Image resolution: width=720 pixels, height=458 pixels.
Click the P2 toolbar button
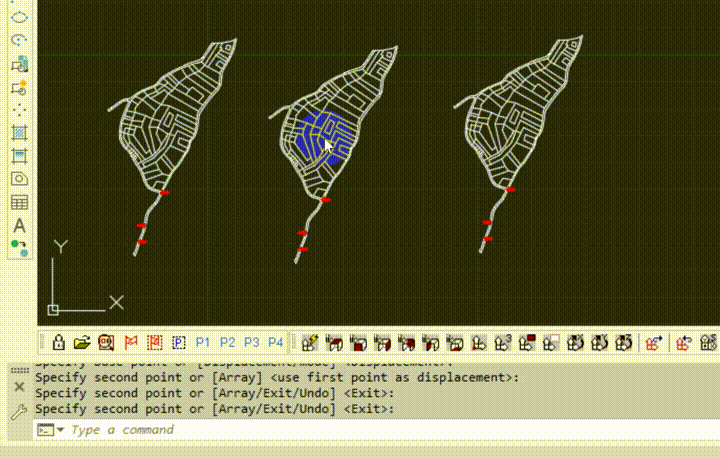pyautogui.click(x=227, y=342)
